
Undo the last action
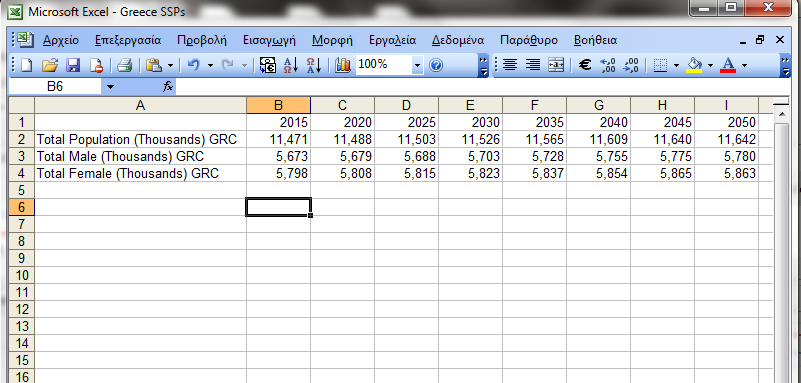(x=193, y=65)
